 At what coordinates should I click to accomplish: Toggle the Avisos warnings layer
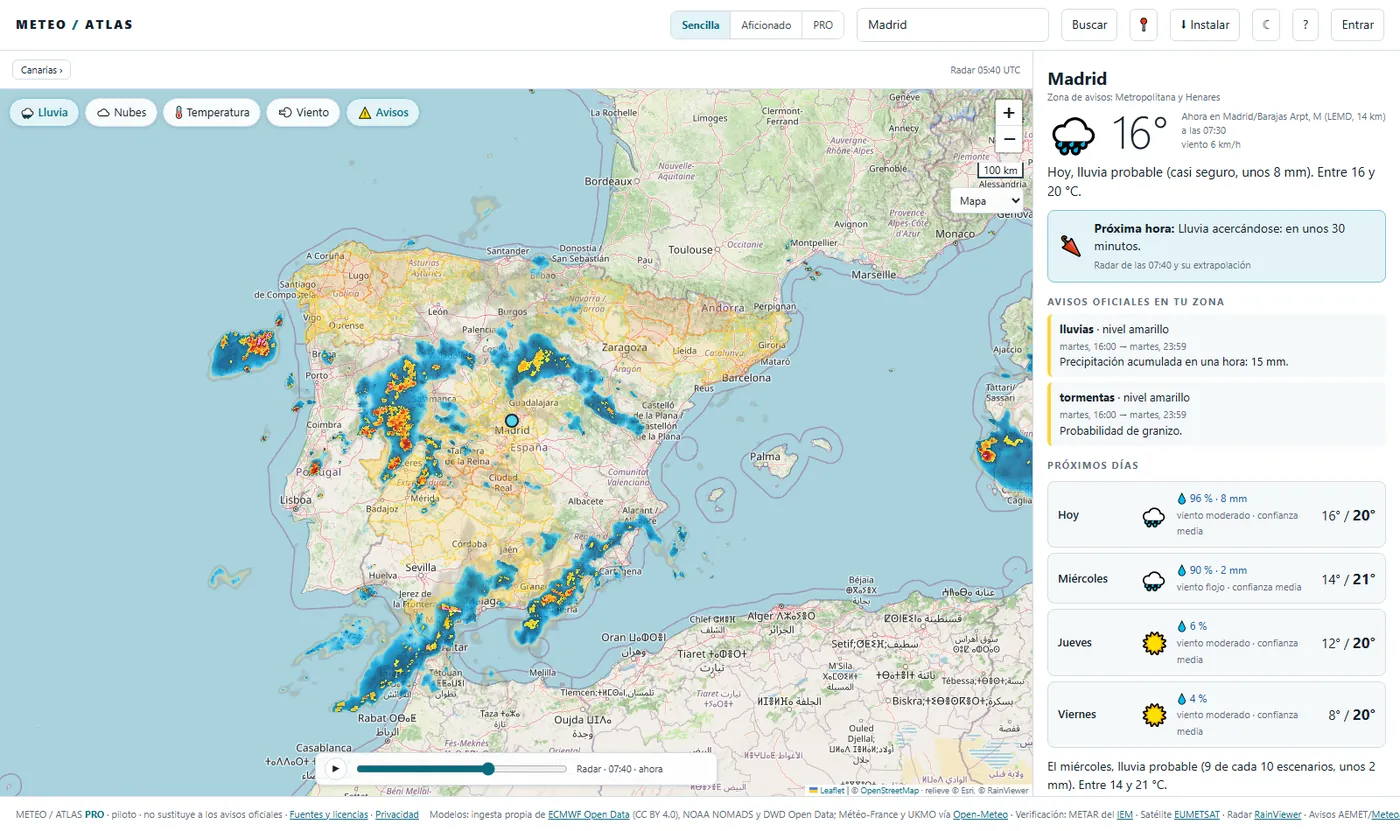click(x=383, y=113)
